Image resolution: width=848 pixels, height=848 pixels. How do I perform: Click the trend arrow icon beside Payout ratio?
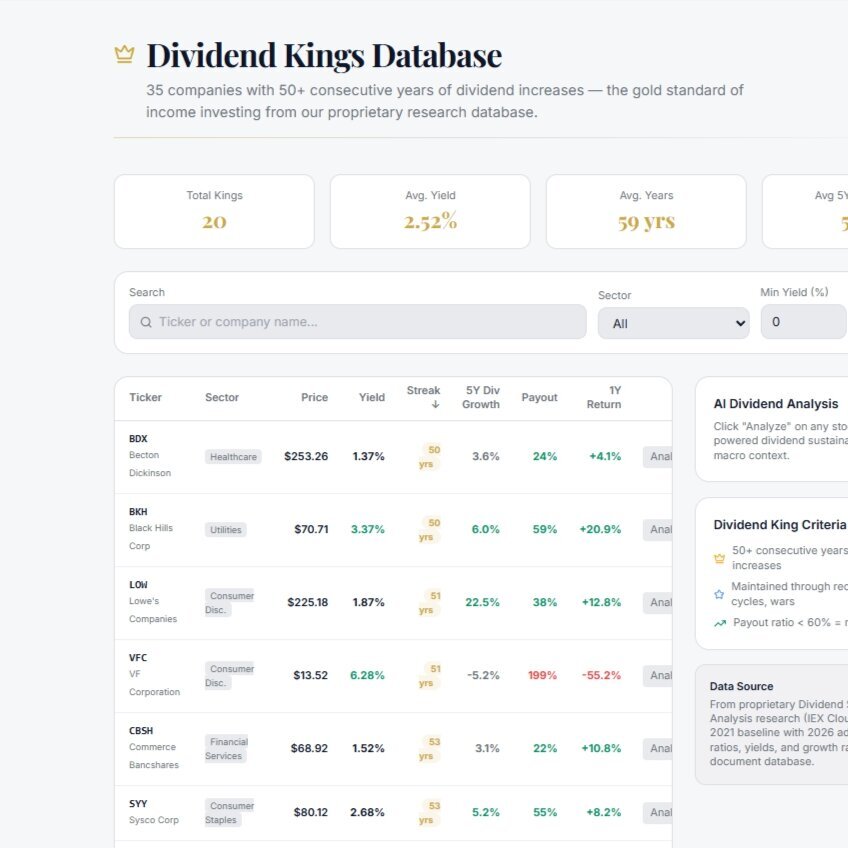(x=720, y=623)
